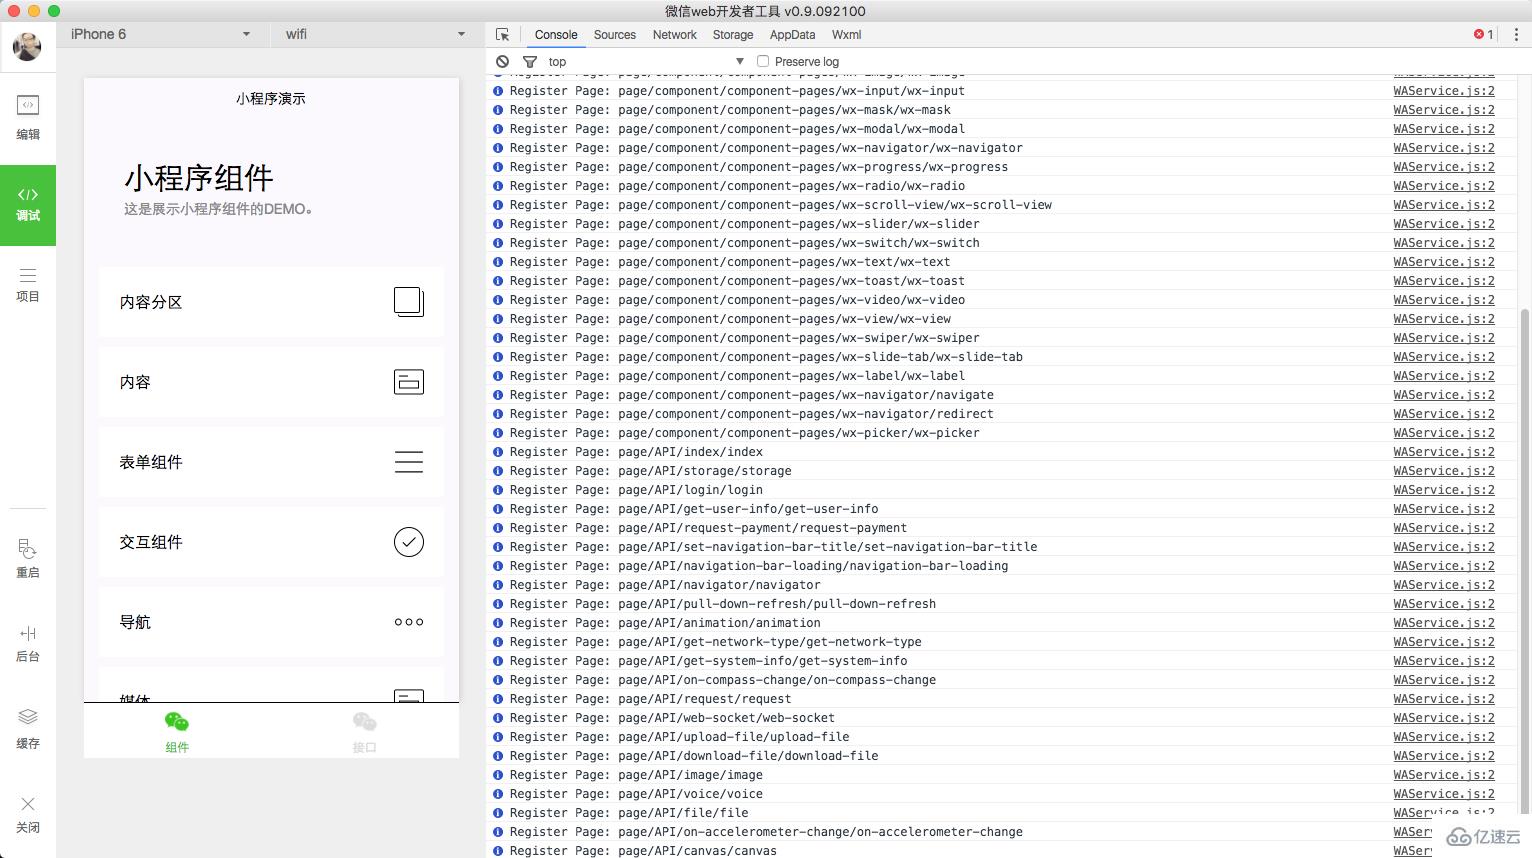Open WAService.js:2 link for wx-video row

pyautogui.click(x=1444, y=300)
